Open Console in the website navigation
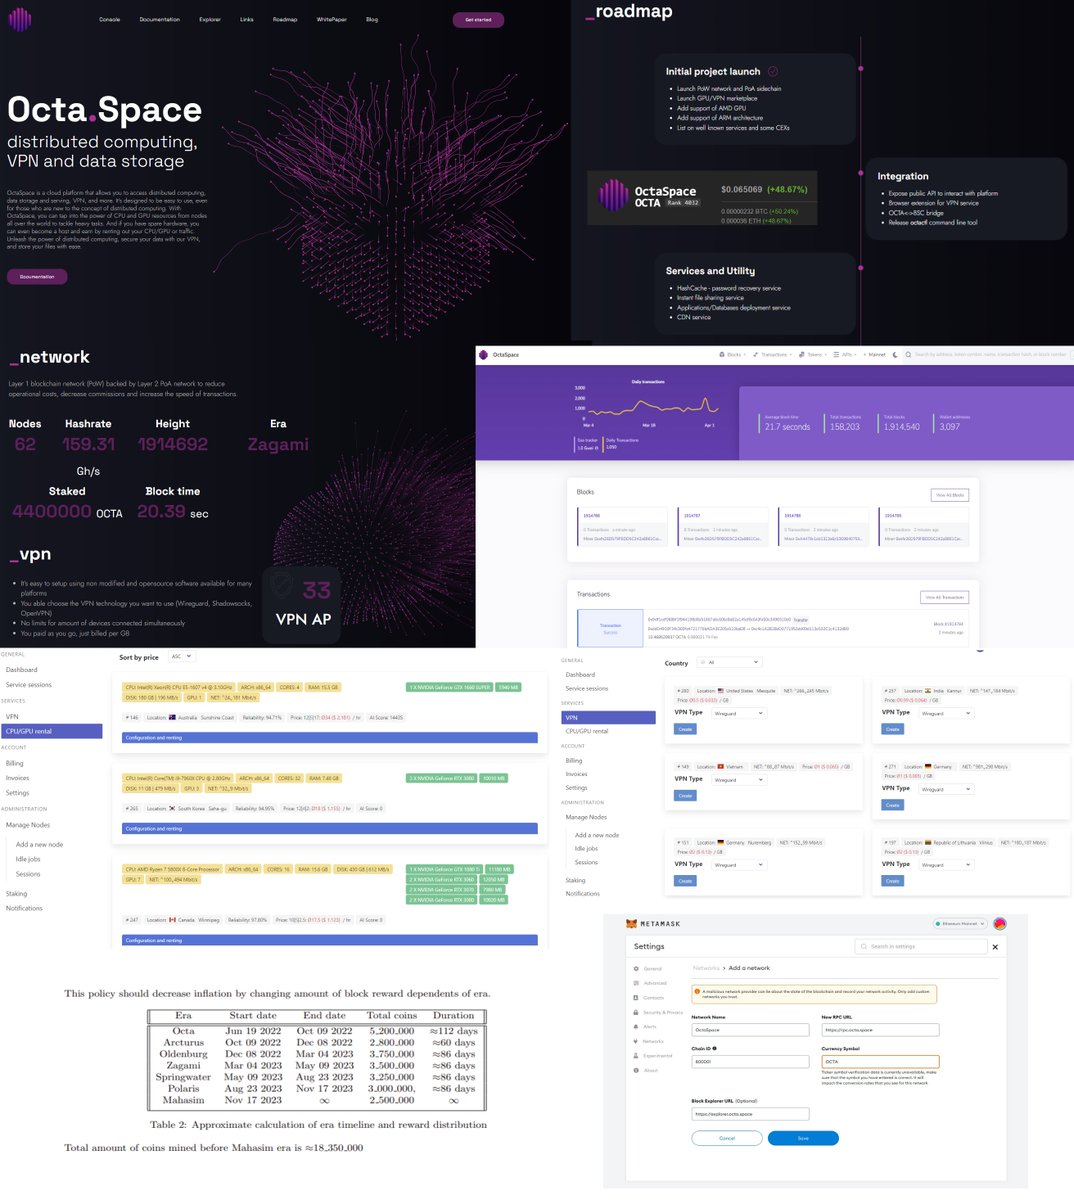 point(110,19)
